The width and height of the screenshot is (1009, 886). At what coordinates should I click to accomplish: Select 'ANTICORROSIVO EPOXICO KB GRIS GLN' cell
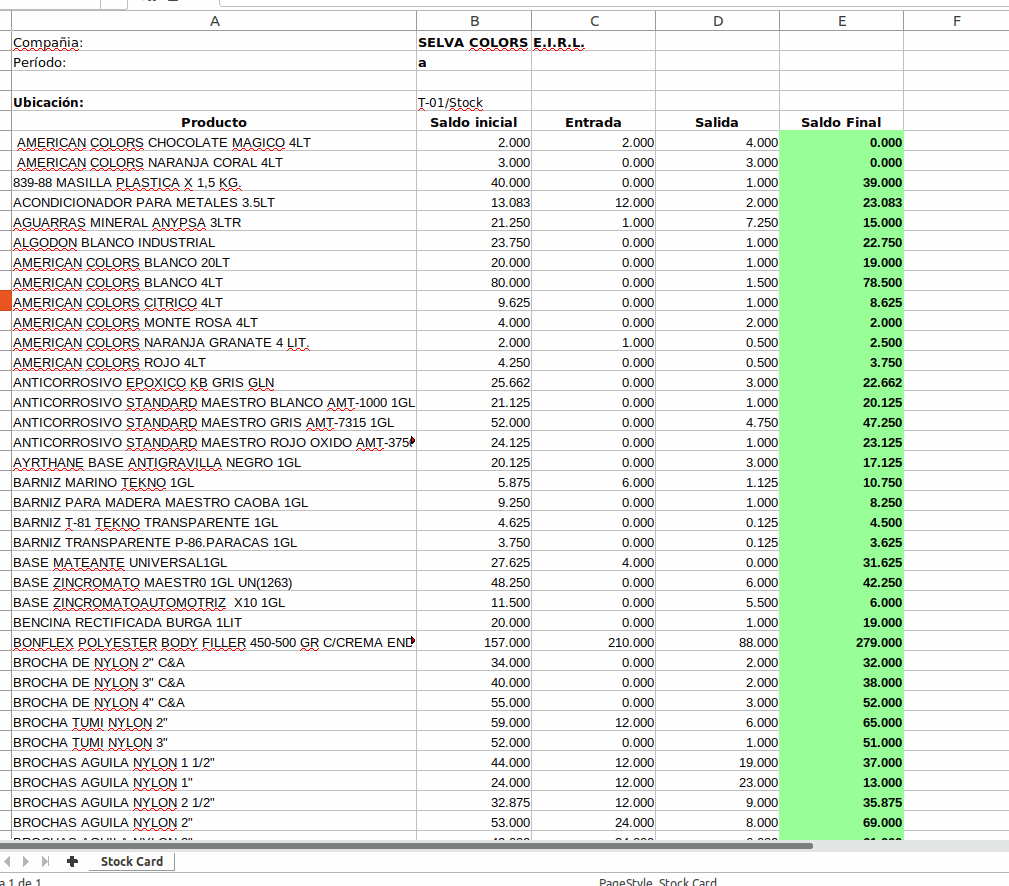(x=214, y=382)
